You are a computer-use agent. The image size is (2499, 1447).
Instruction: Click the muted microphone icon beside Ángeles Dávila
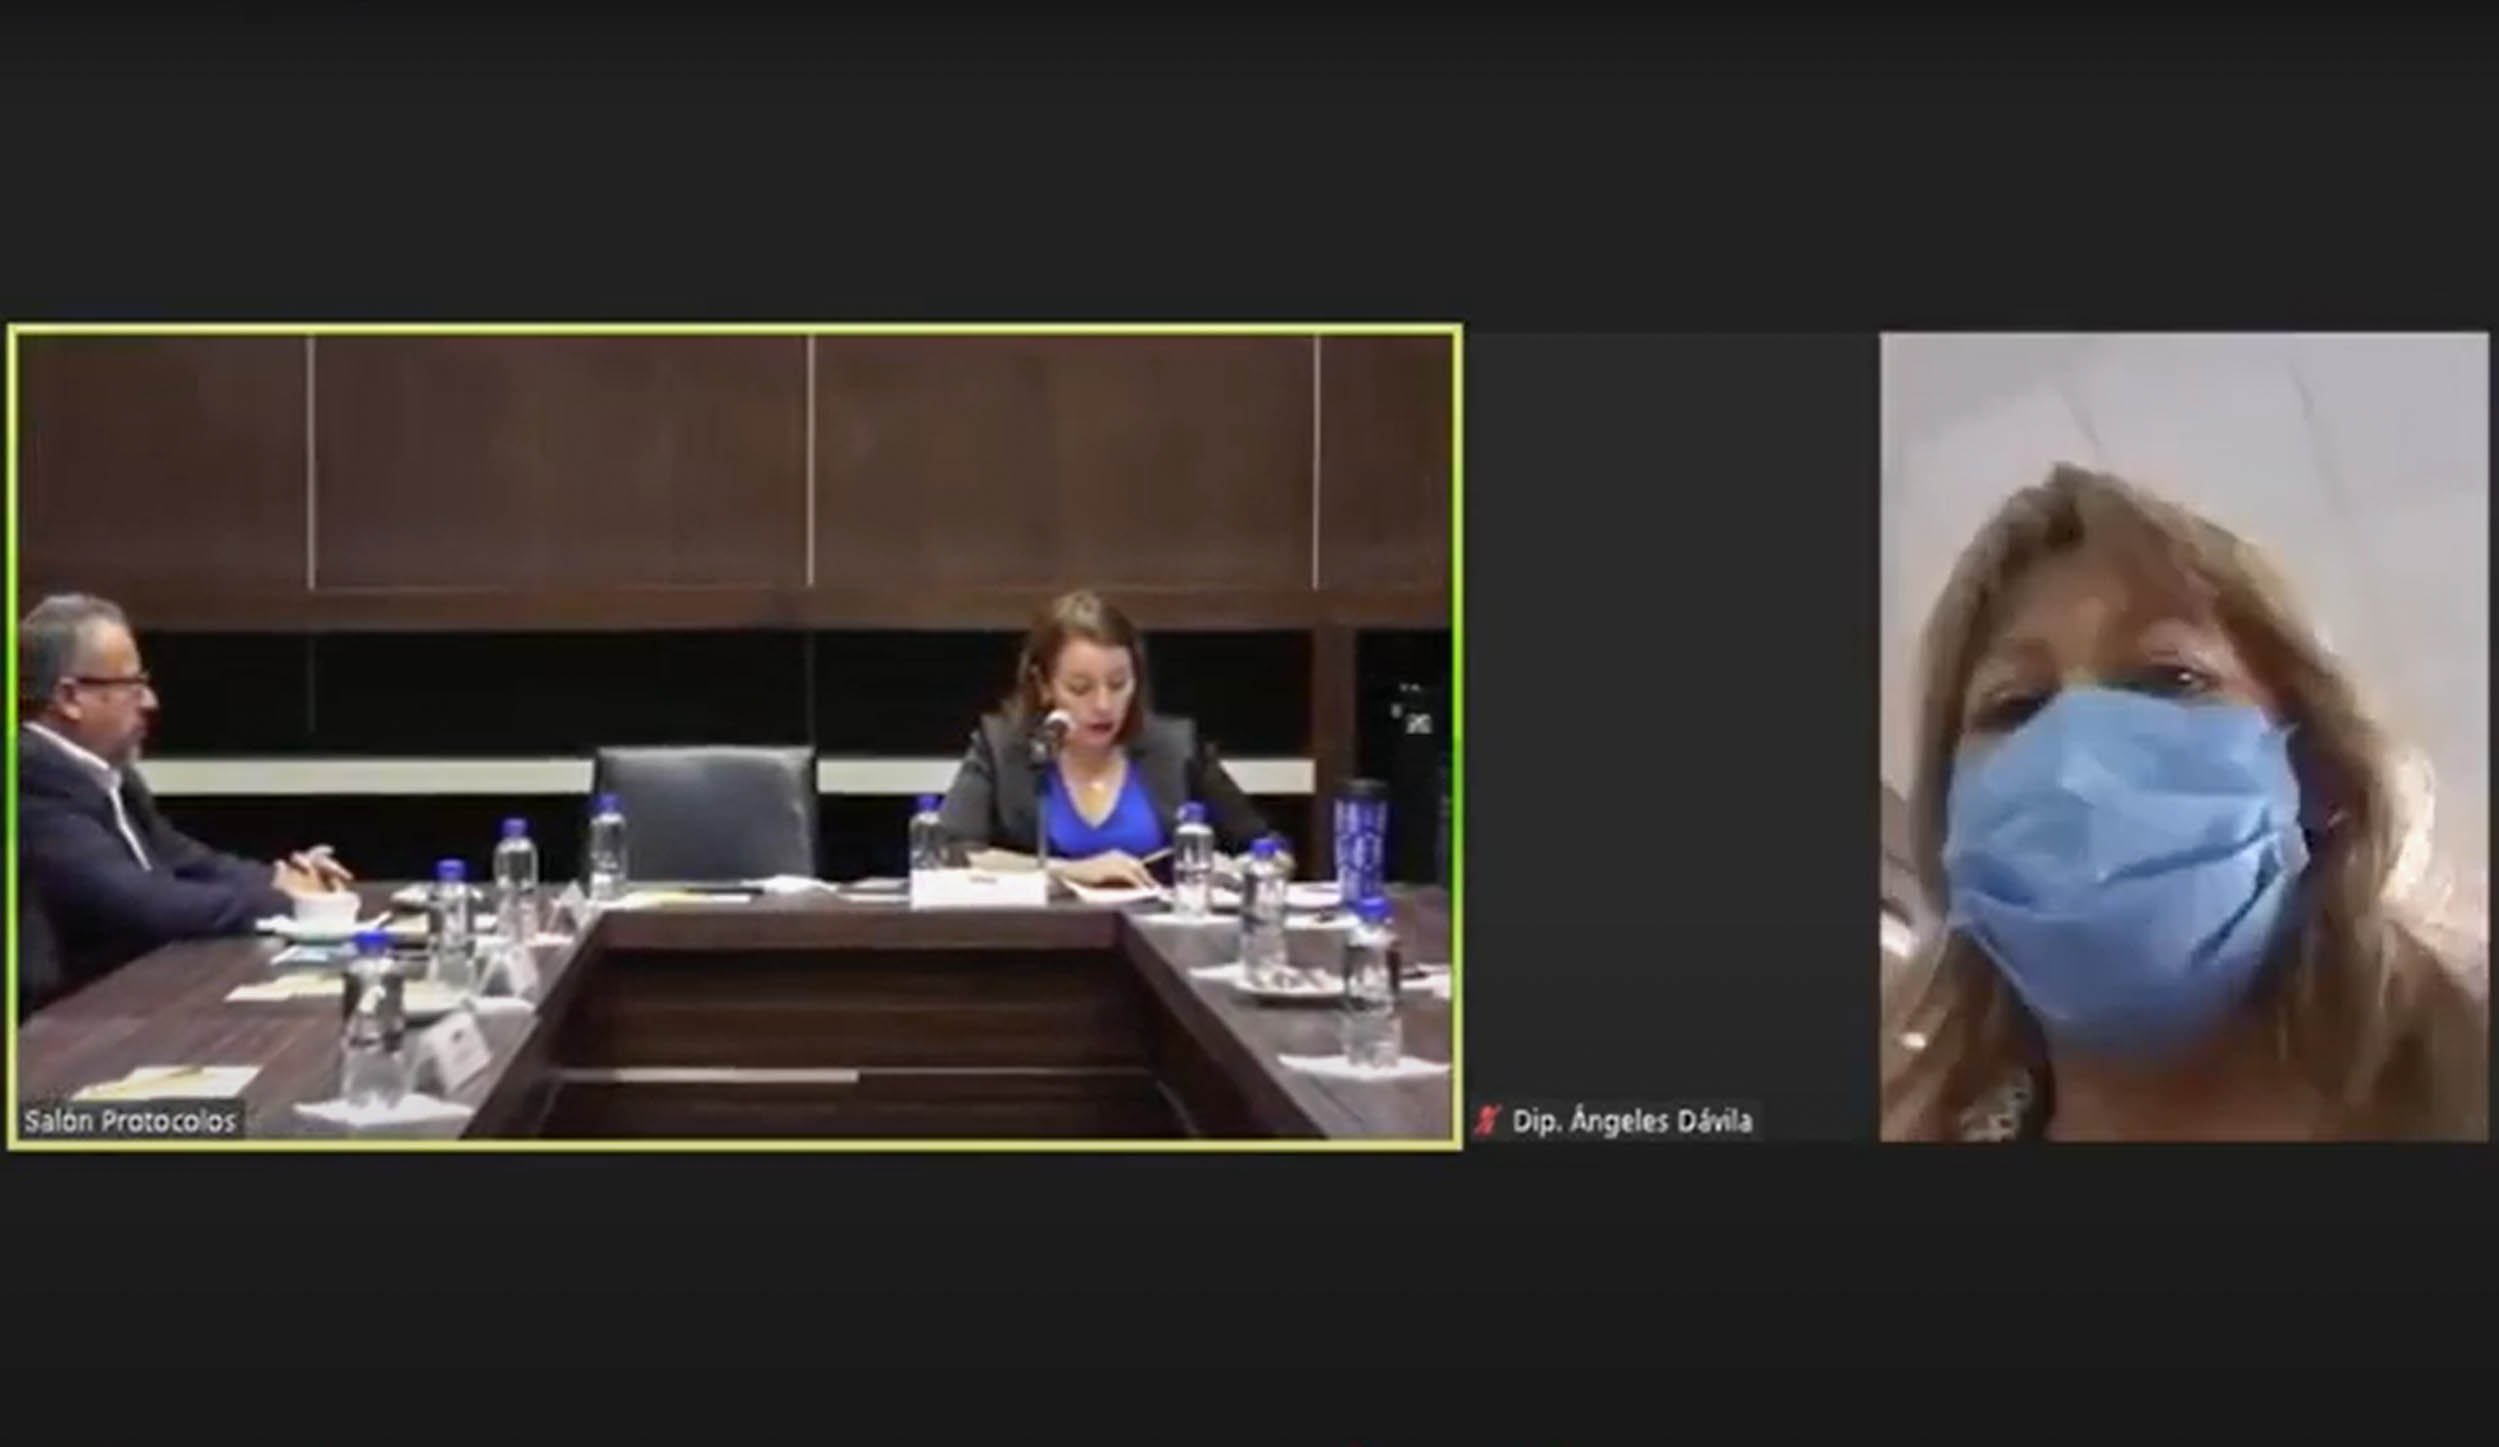click(x=1487, y=1121)
